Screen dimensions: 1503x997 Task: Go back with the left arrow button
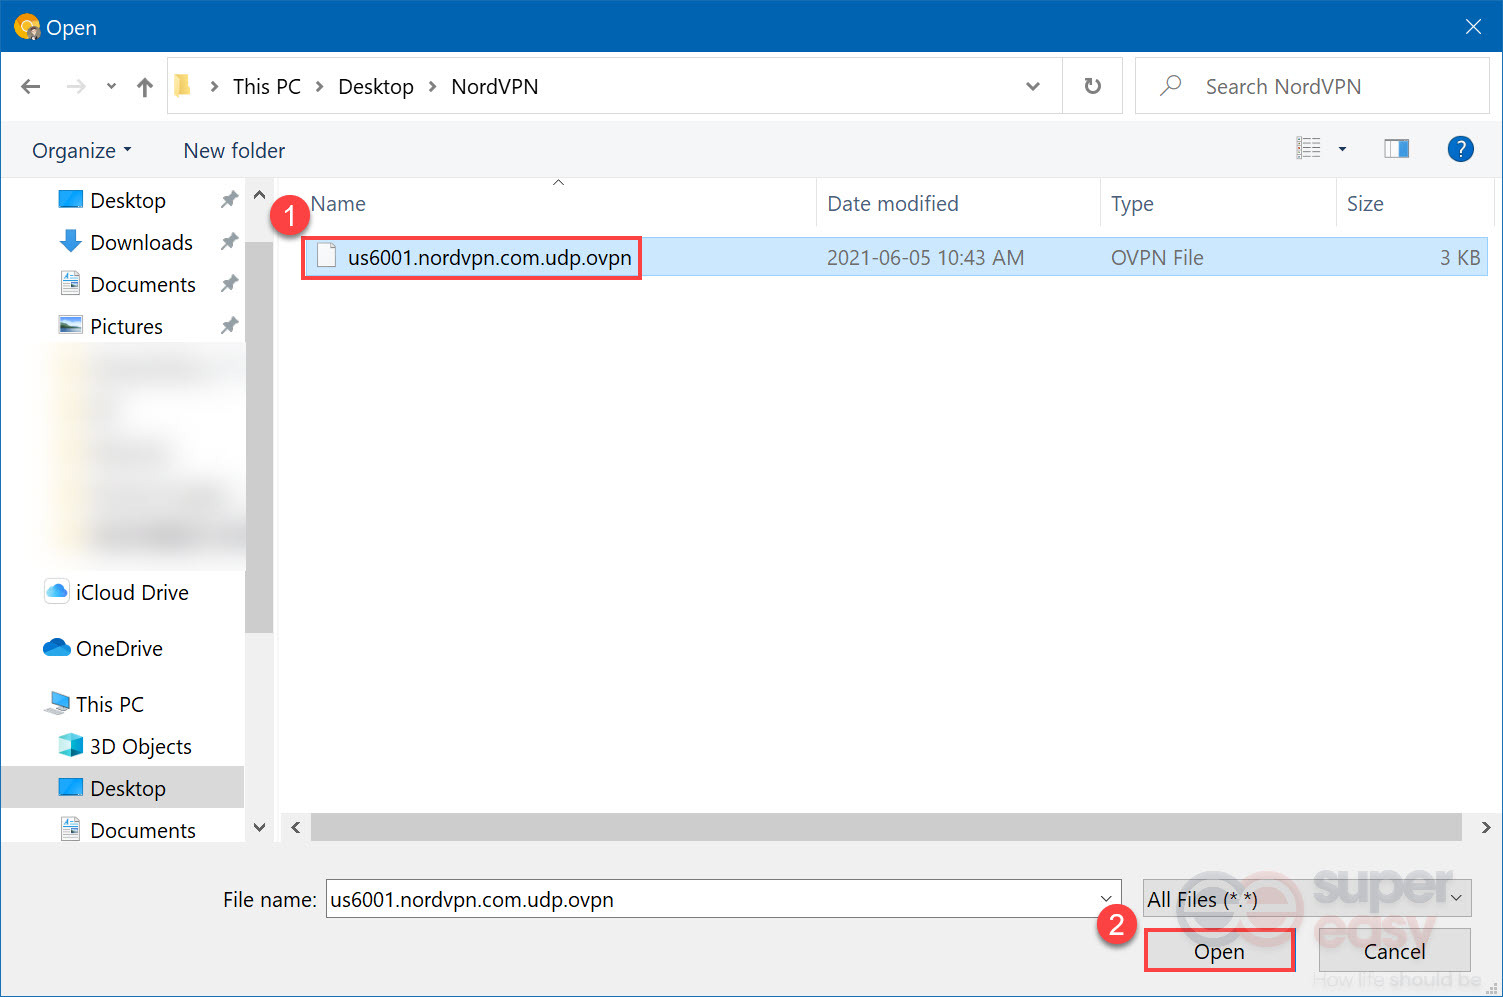coord(31,87)
